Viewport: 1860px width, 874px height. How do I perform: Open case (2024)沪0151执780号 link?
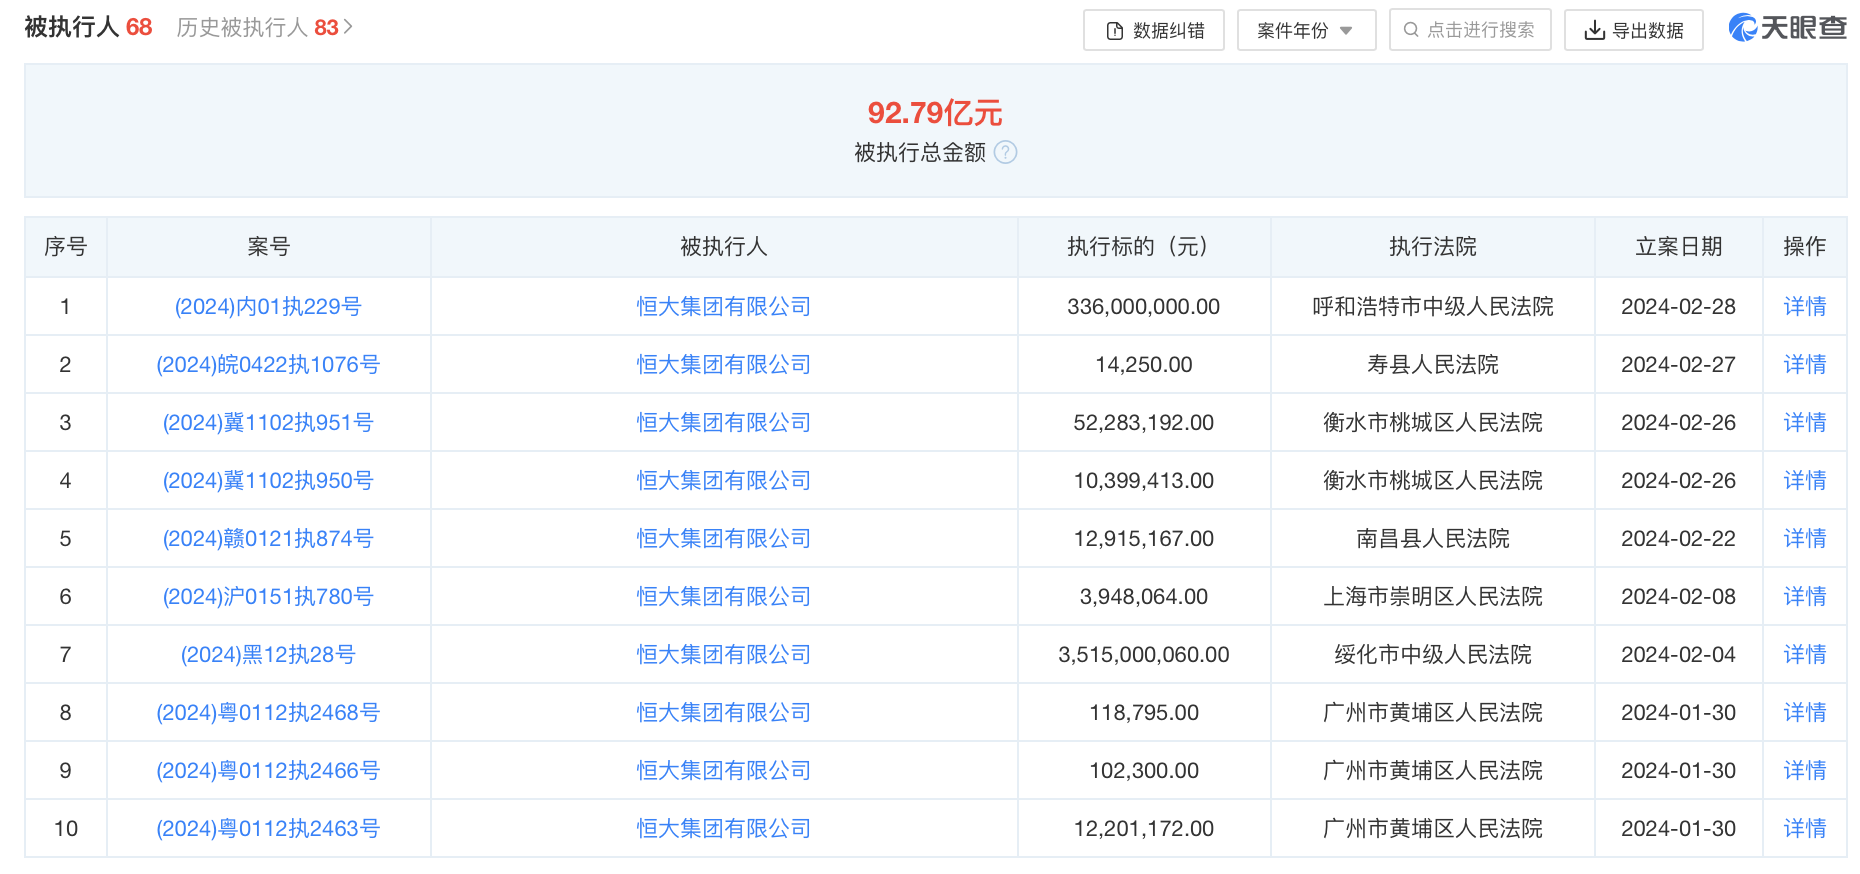(268, 597)
